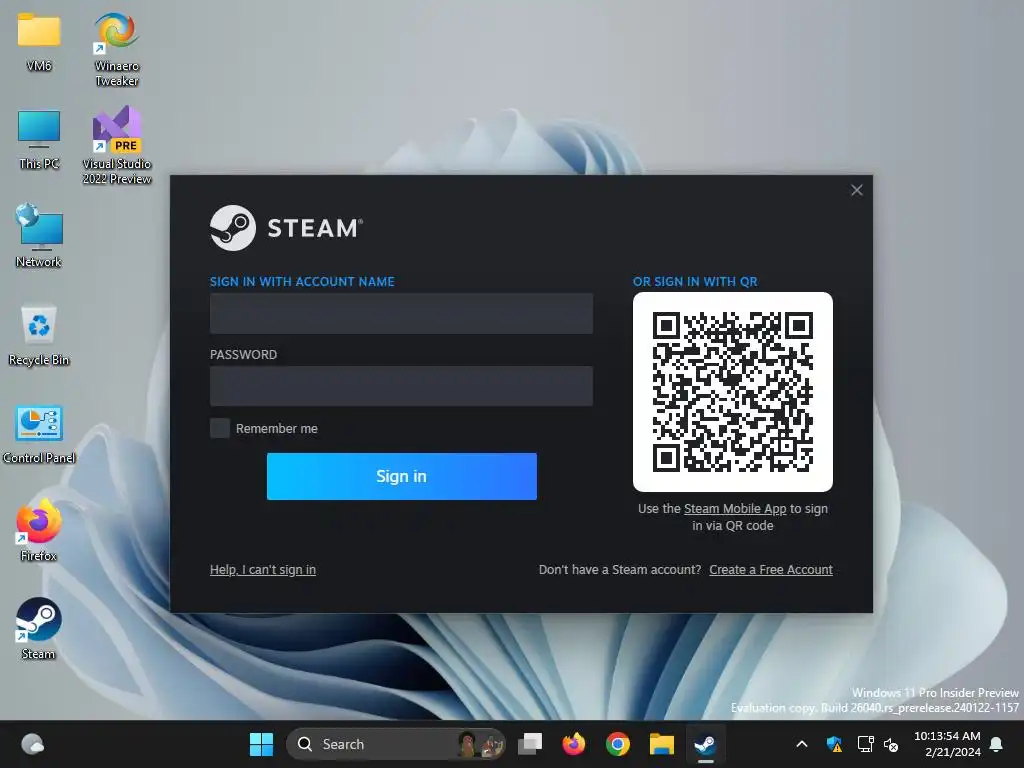Click the taskbar Search box
The width and height of the screenshot is (1024, 768).
pos(396,744)
